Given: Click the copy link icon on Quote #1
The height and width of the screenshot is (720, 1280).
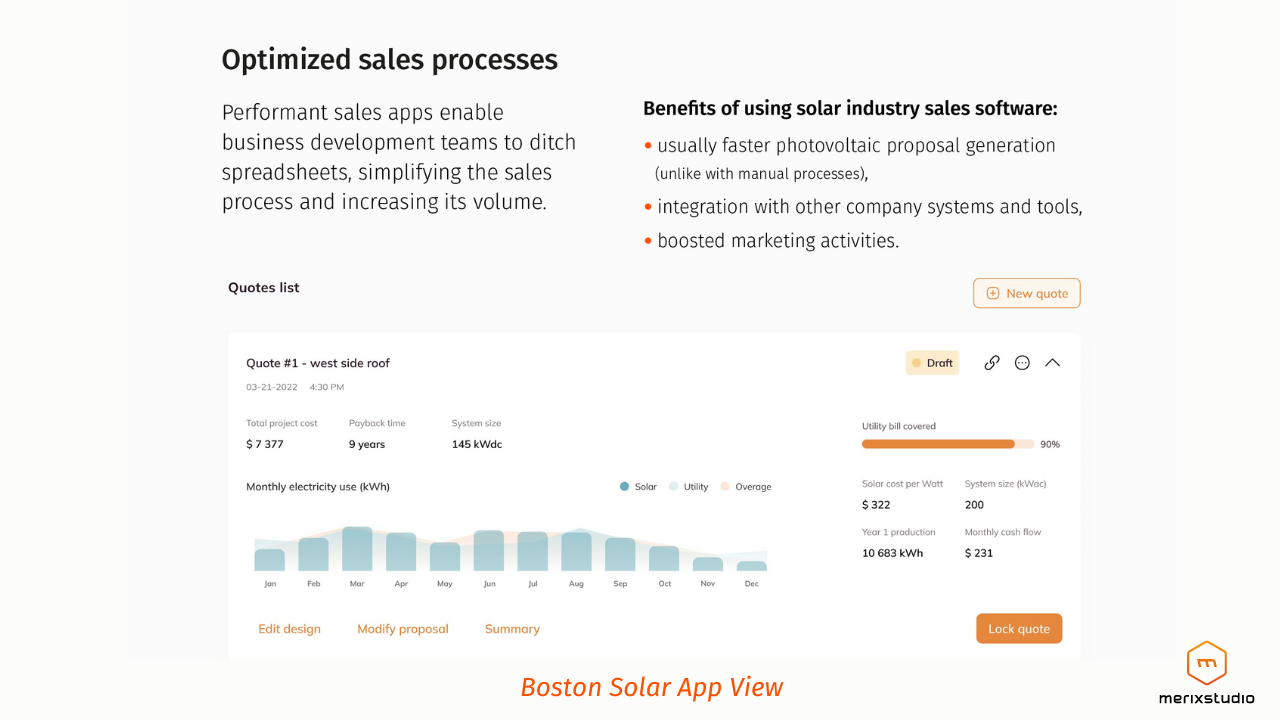Looking at the screenshot, I should (x=992, y=362).
